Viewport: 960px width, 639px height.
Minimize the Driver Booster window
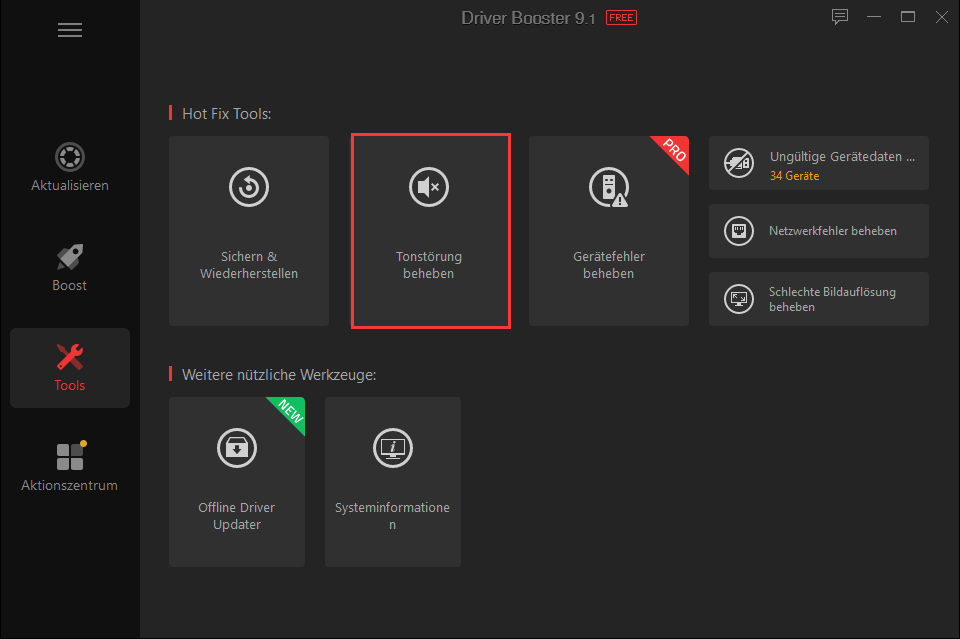click(874, 17)
